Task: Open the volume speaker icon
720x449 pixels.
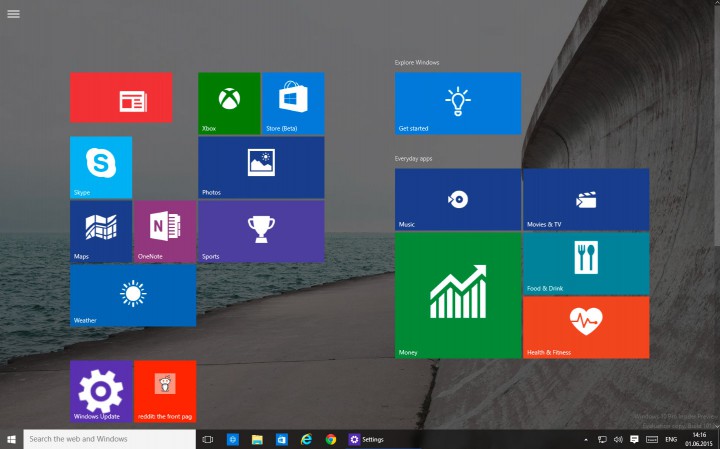Action: [618, 439]
